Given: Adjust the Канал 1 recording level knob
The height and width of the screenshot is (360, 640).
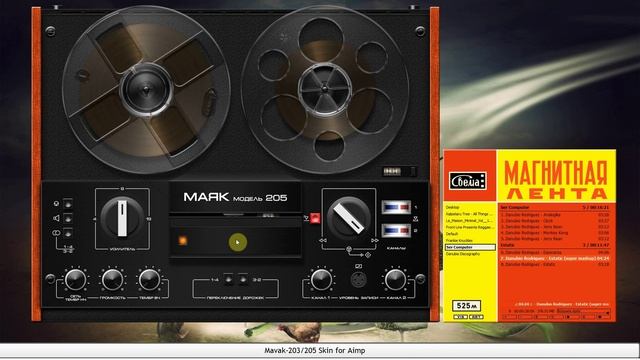Looking at the screenshot, I should [321, 280].
